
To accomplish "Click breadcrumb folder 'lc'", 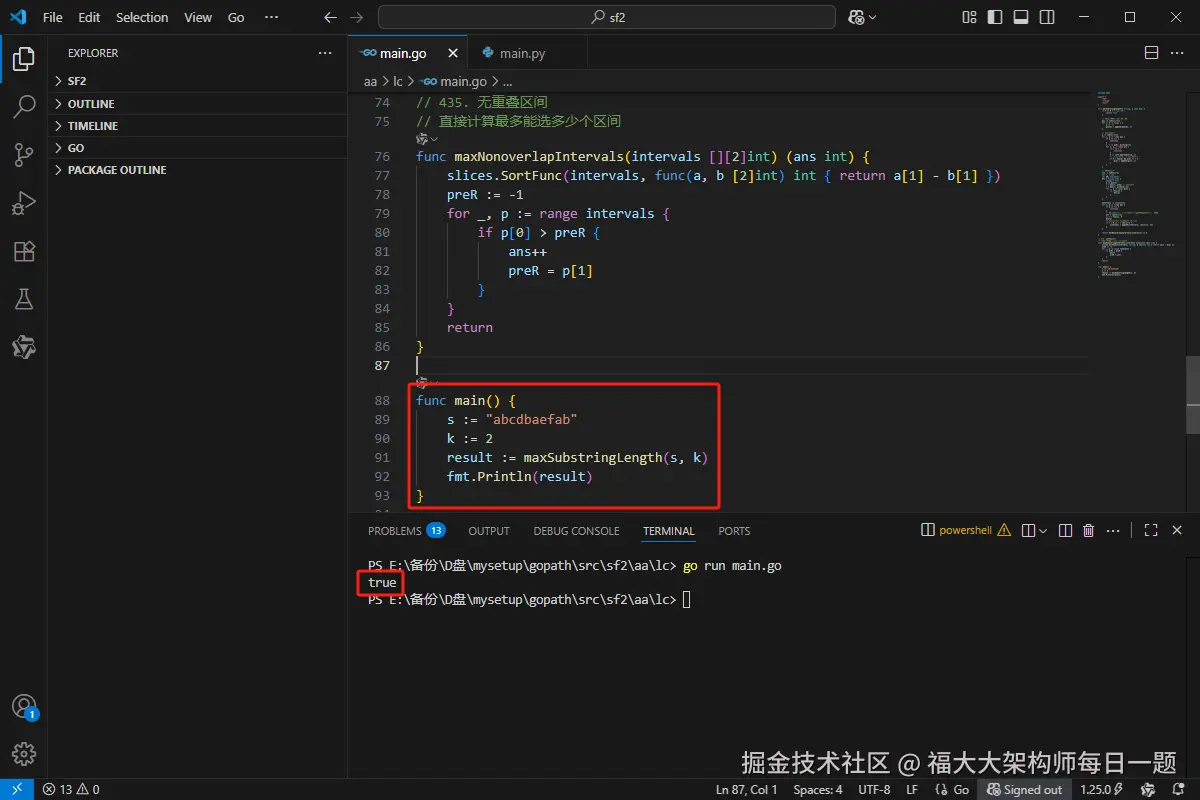I will coord(397,81).
